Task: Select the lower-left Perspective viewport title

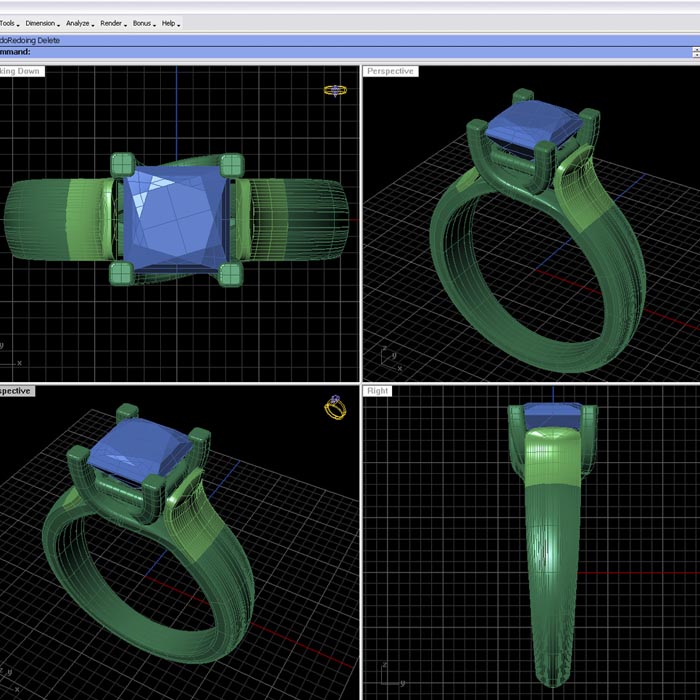Action: point(17,391)
